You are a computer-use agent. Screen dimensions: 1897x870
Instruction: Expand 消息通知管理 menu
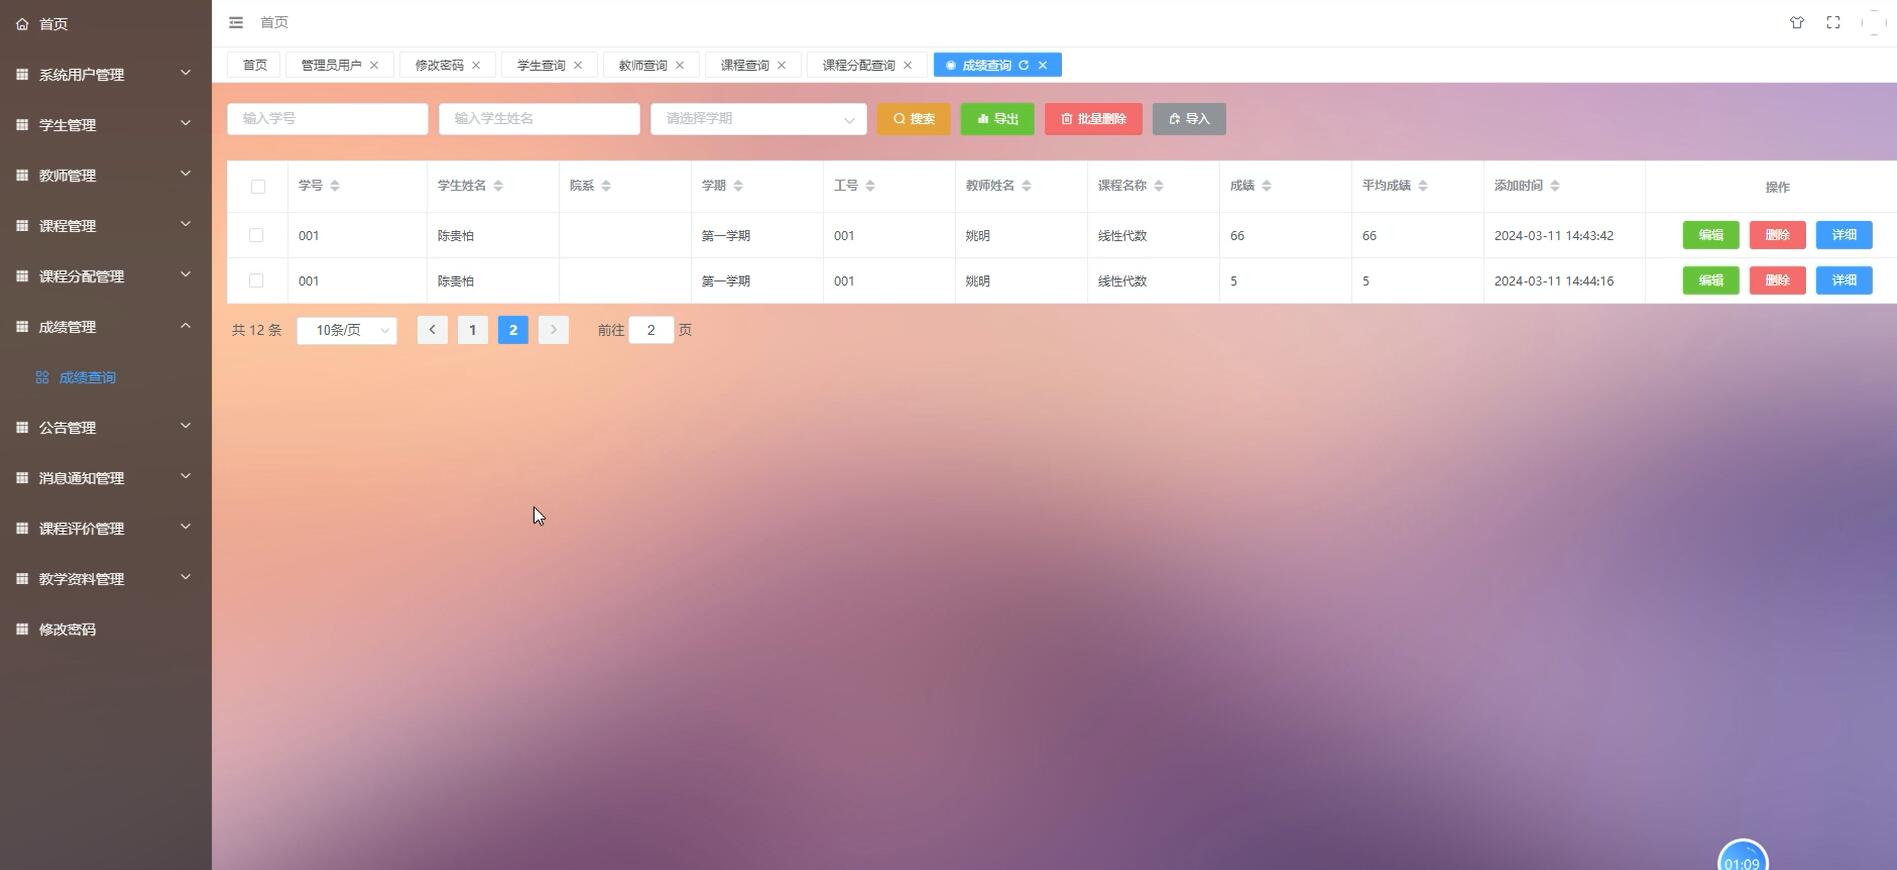coord(105,478)
